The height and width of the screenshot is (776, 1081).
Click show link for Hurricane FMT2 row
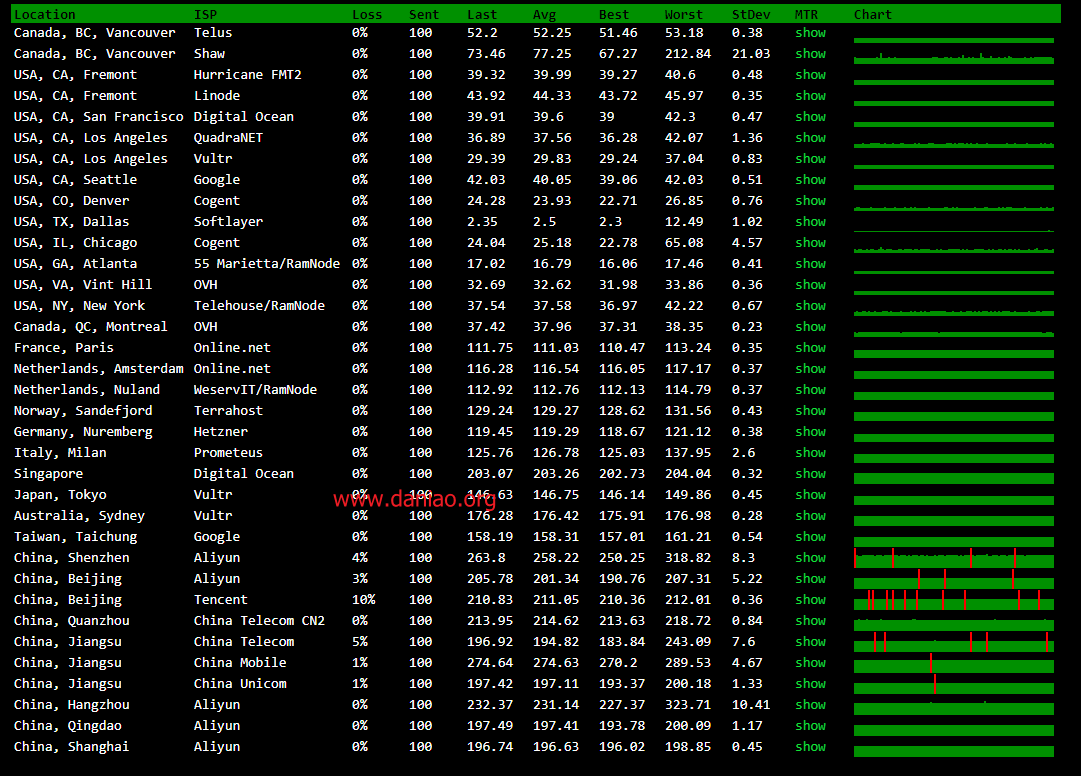click(x=810, y=74)
